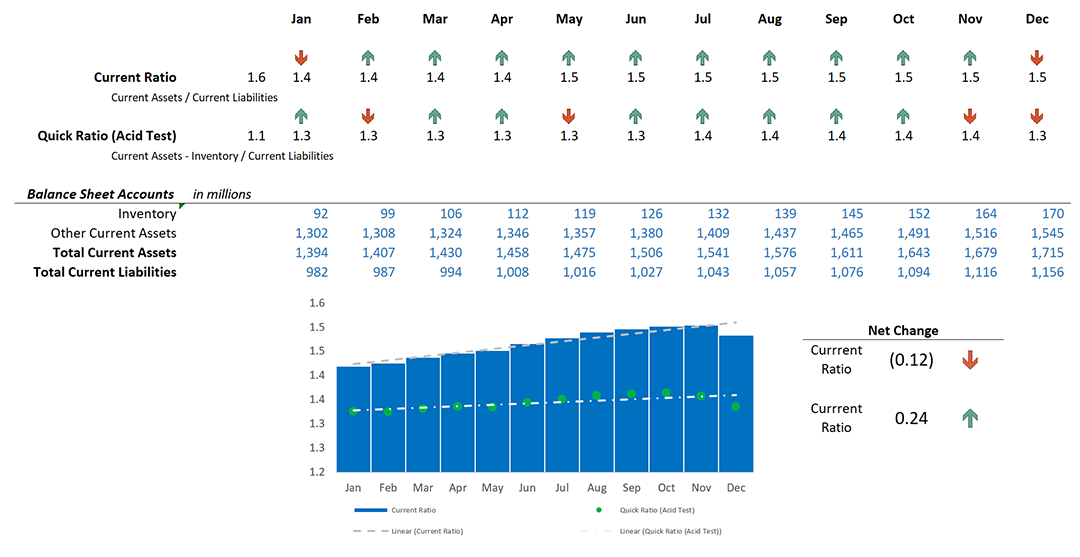1080x557 pixels.
Task: Click the Current Ratio up arrow for Sep
Action: (836, 58)
